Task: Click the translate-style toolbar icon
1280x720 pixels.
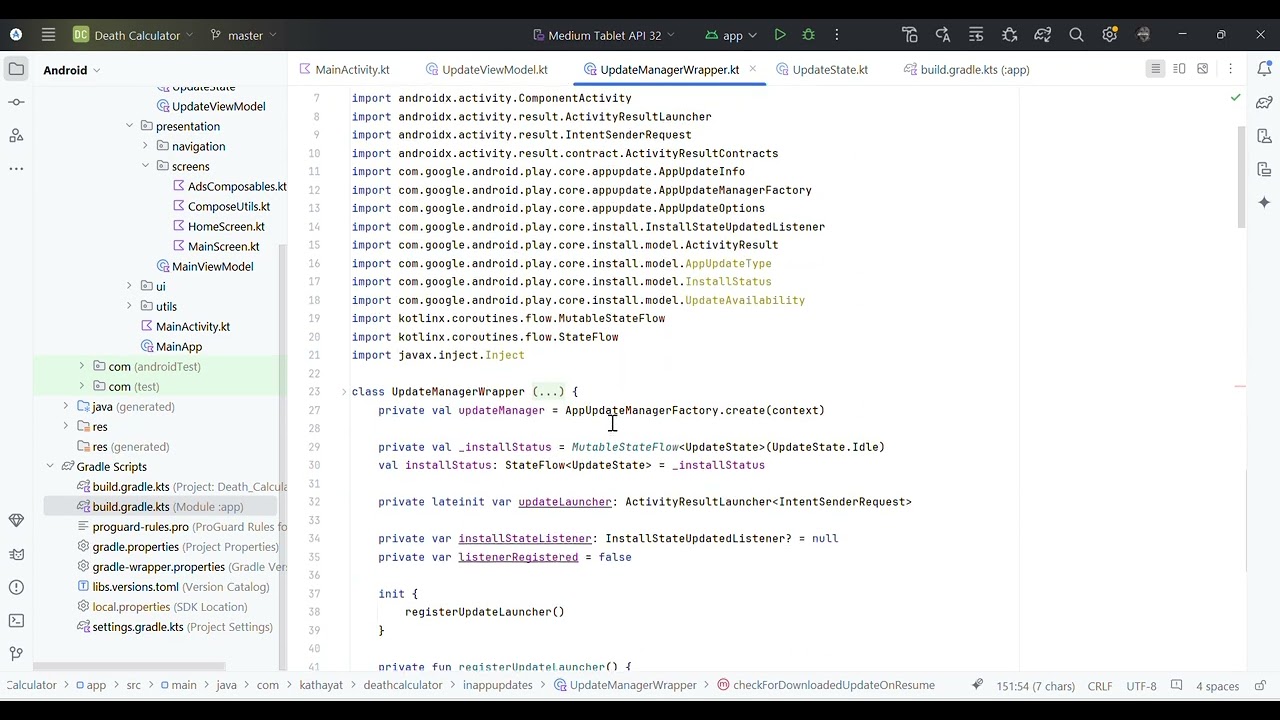Action: 943,35
